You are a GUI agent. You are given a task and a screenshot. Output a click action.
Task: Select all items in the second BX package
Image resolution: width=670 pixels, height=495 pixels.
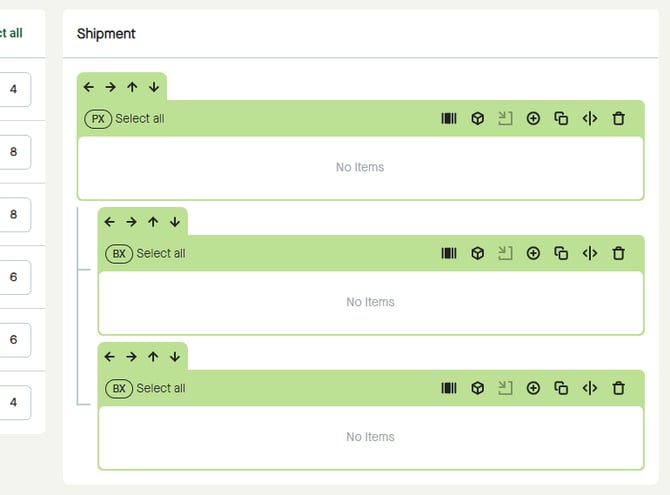(161, 388)
